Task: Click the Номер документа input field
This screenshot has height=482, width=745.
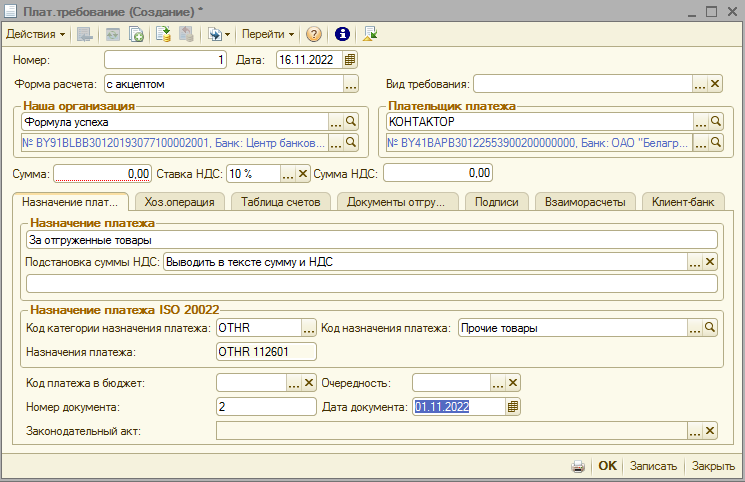Action: [265, 407]
